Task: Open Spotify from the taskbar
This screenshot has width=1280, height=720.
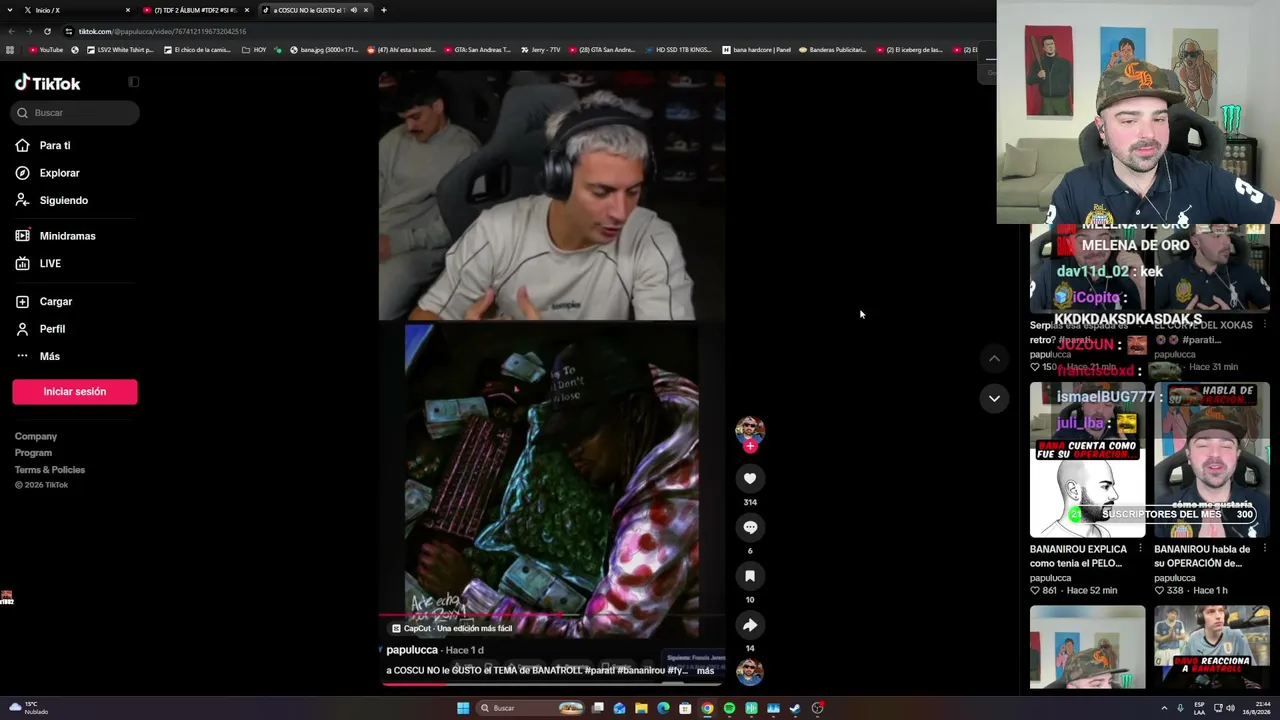Action: tap(729, 708)
